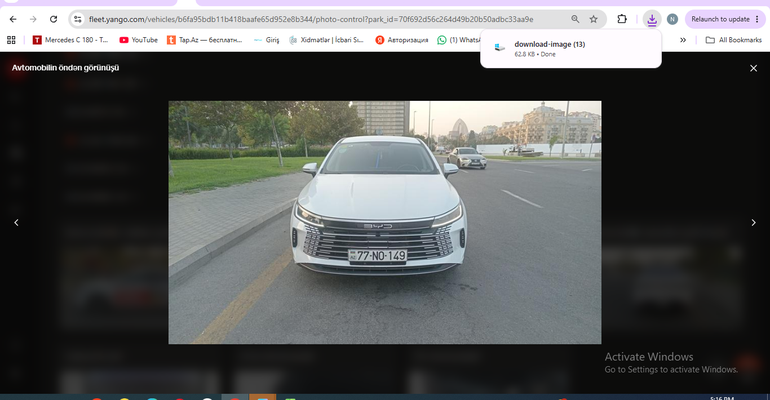Screen dimensions: 770x400
Task: Open the download-image (13) file entry
Action: pos(571,49)
